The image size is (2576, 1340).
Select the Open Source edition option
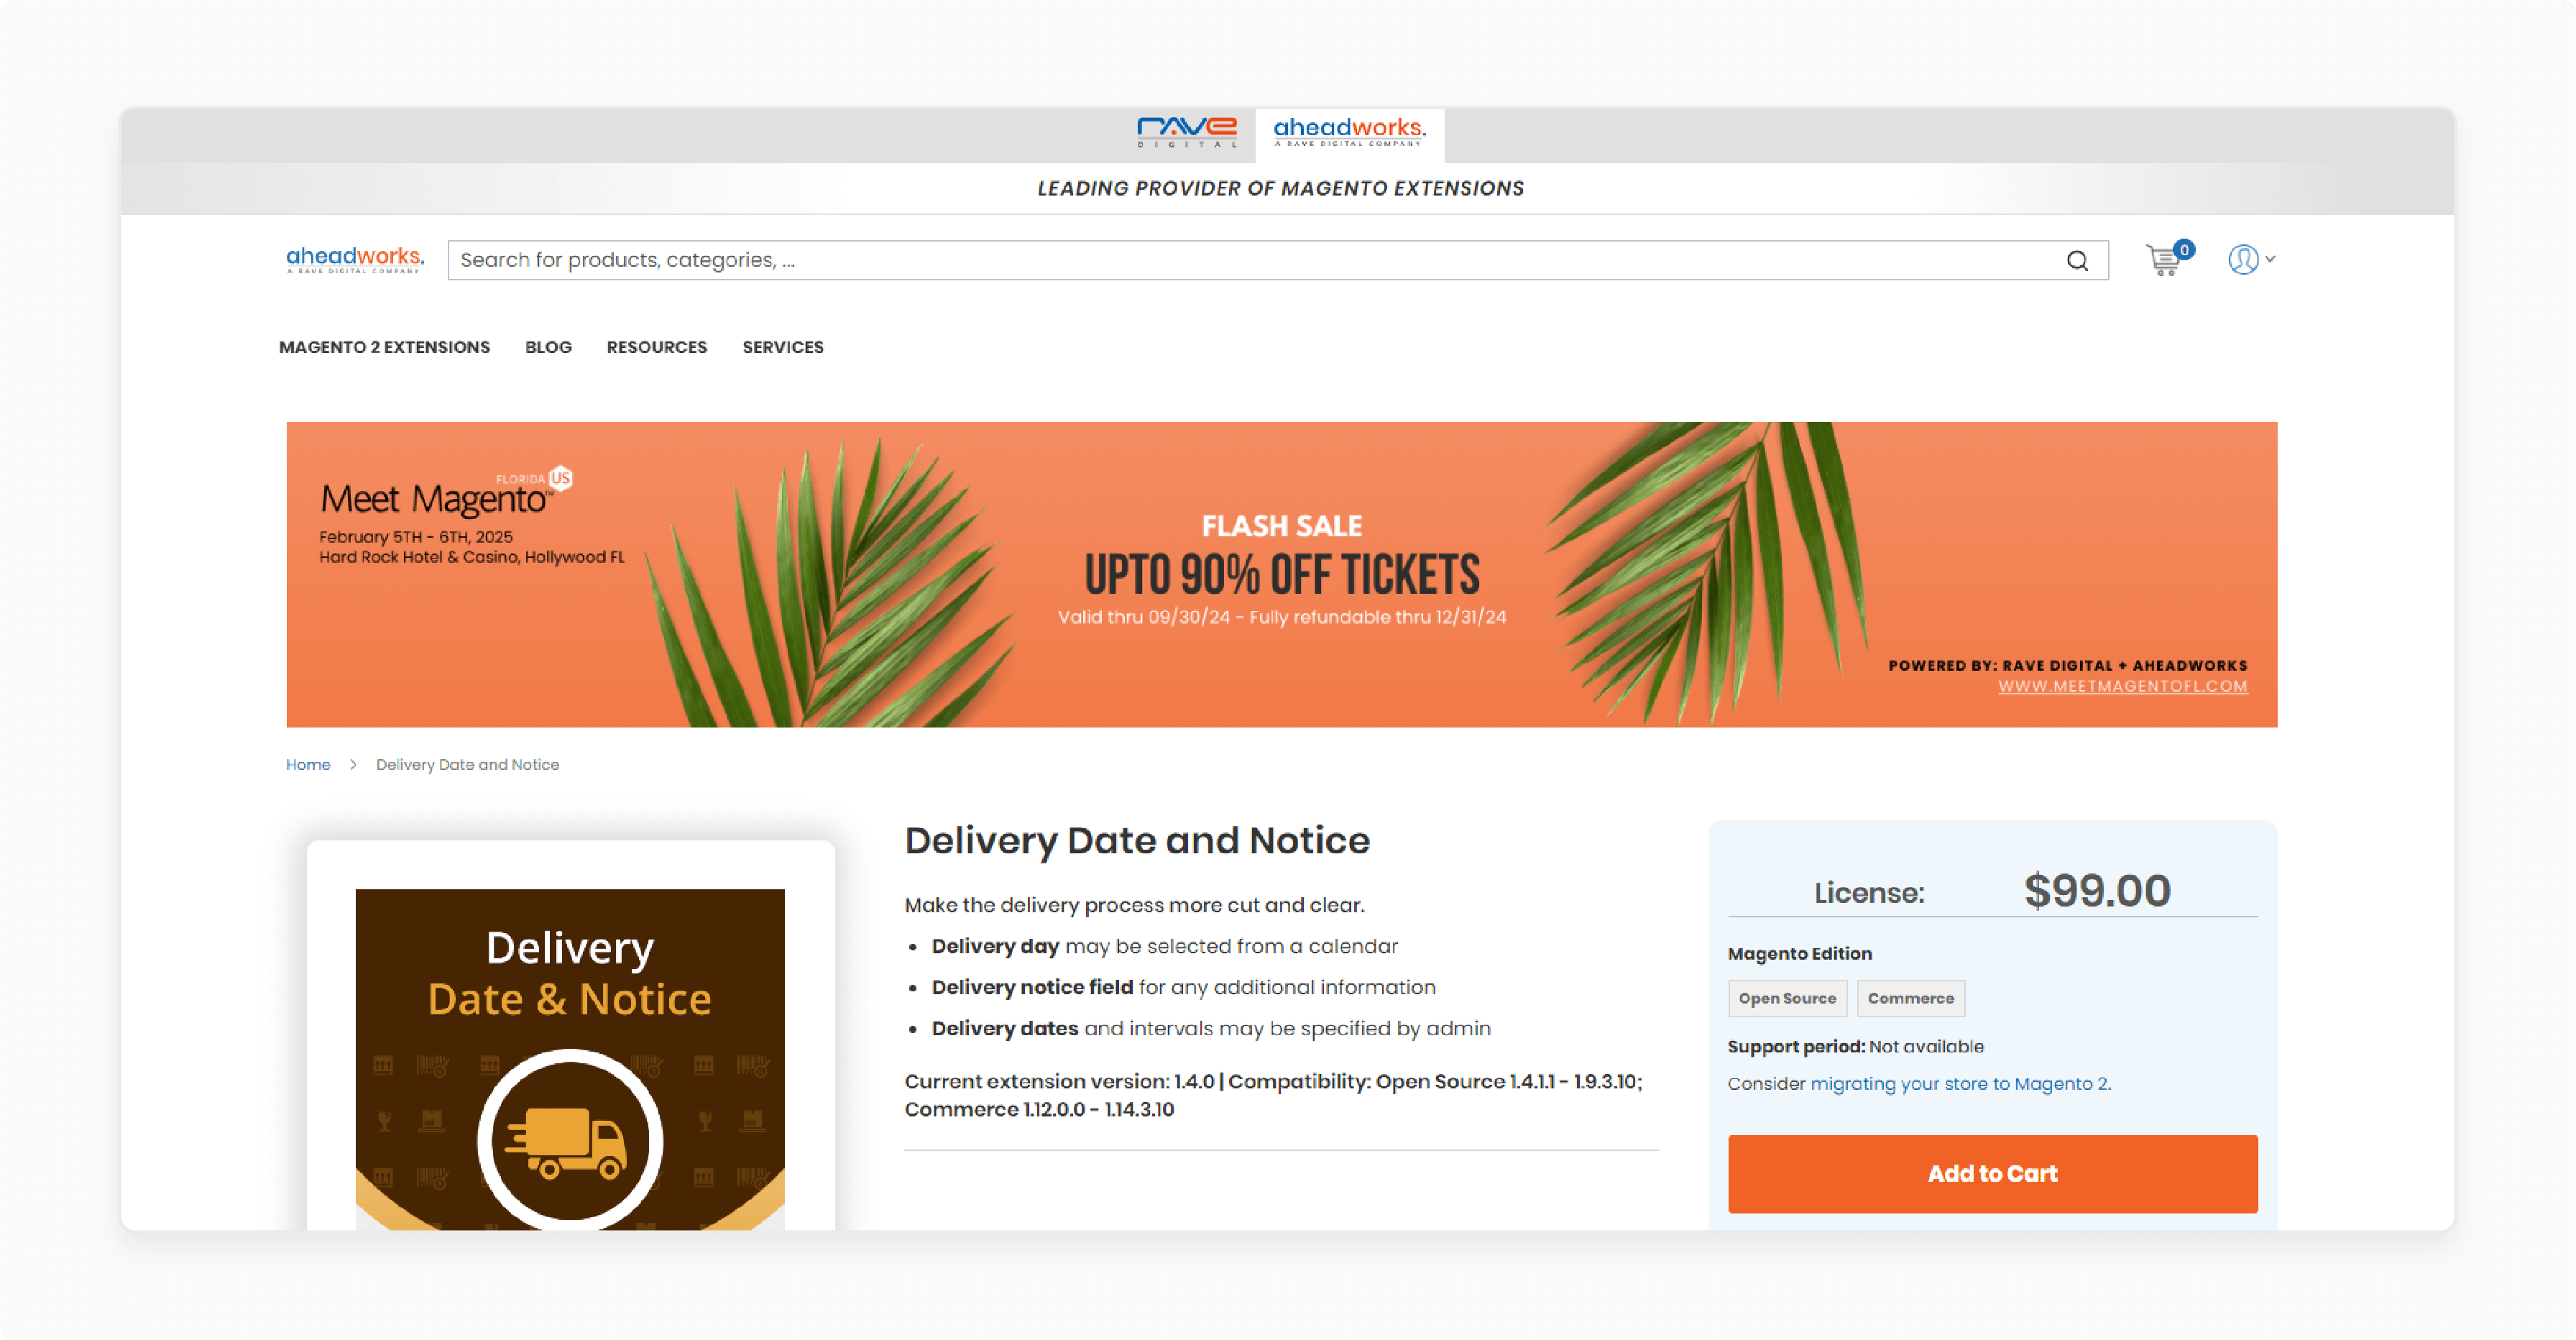tap(1787, 998)
